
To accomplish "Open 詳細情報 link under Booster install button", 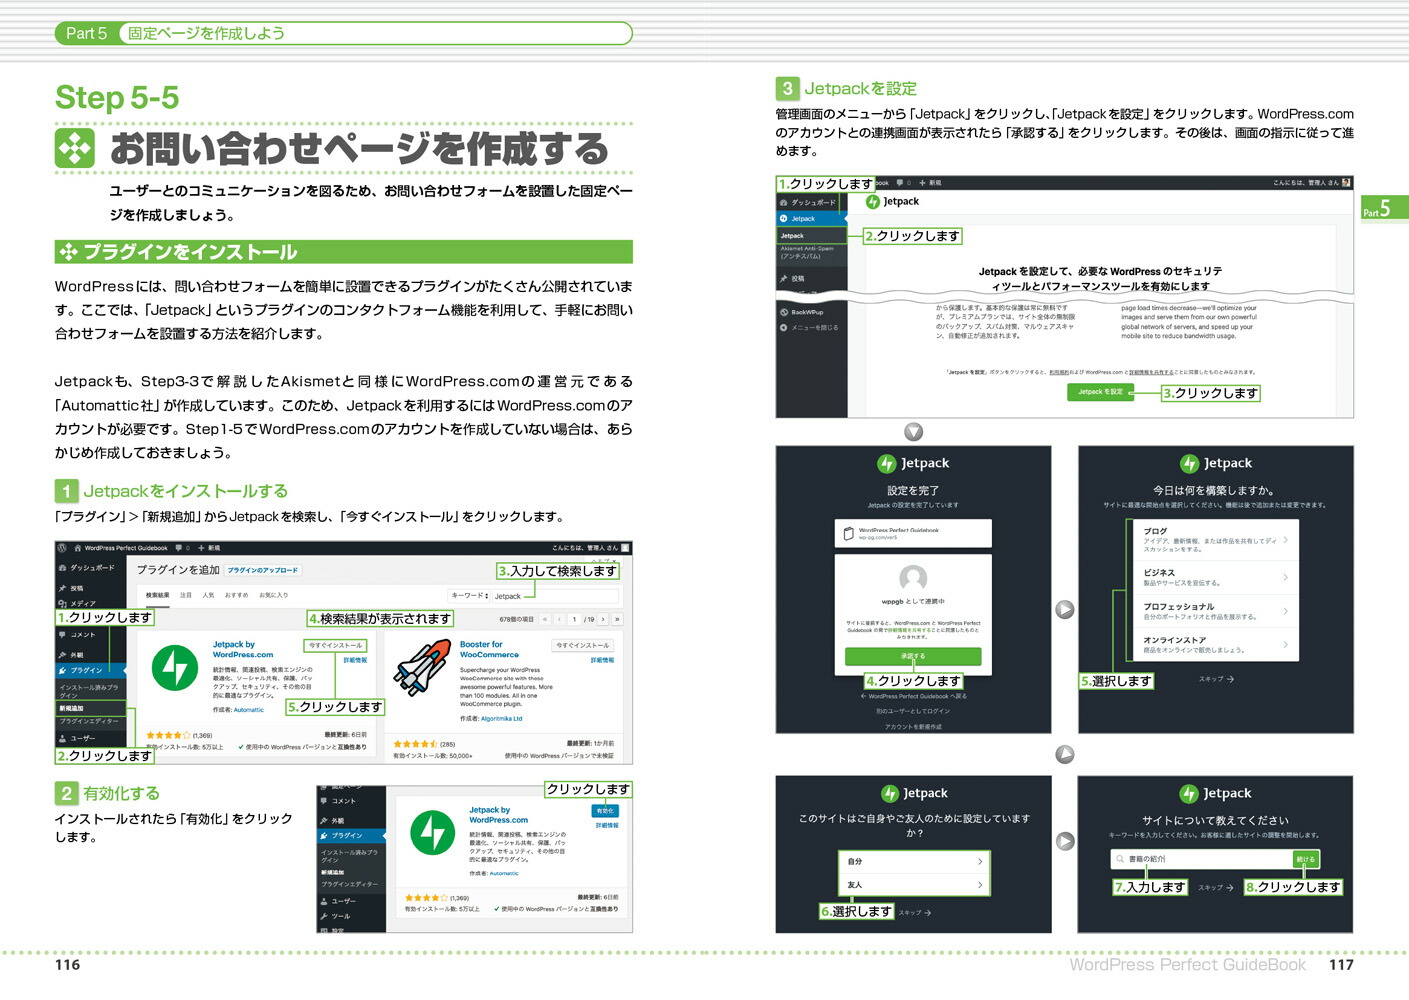I will 602,660.
